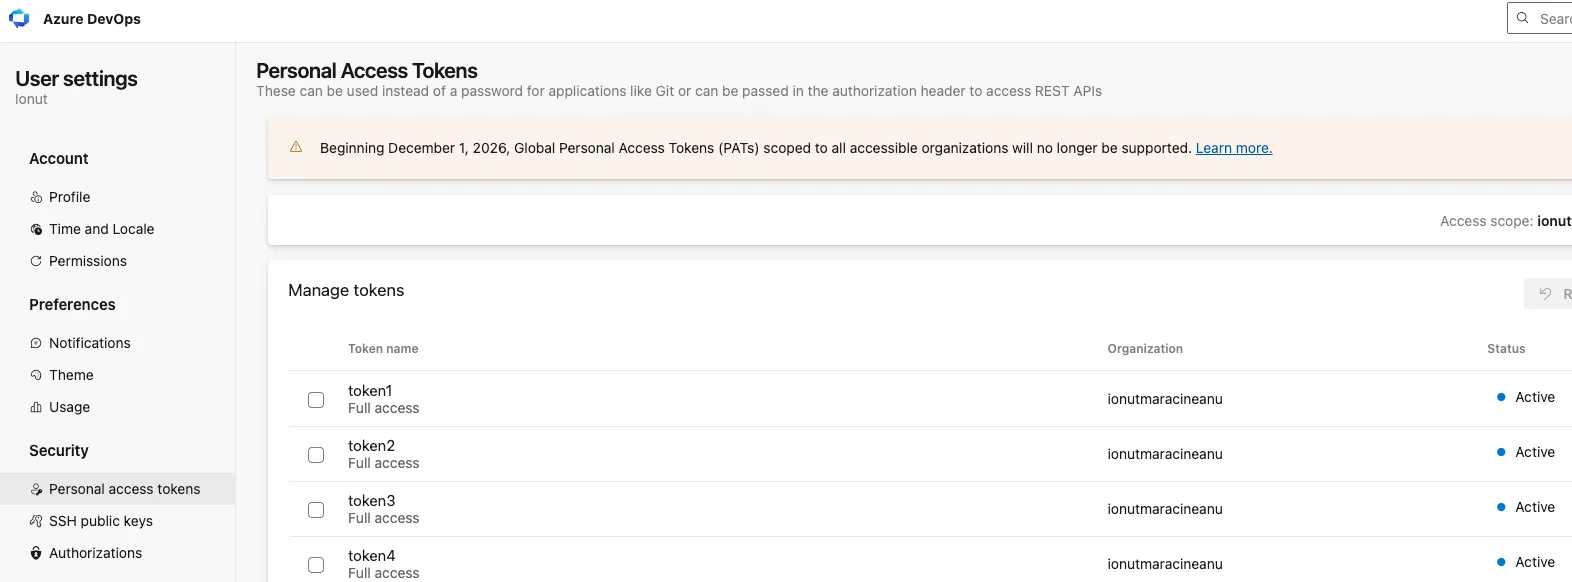Click the Manage tokens heading
The image size is (1572, 582).
point(346,290)
